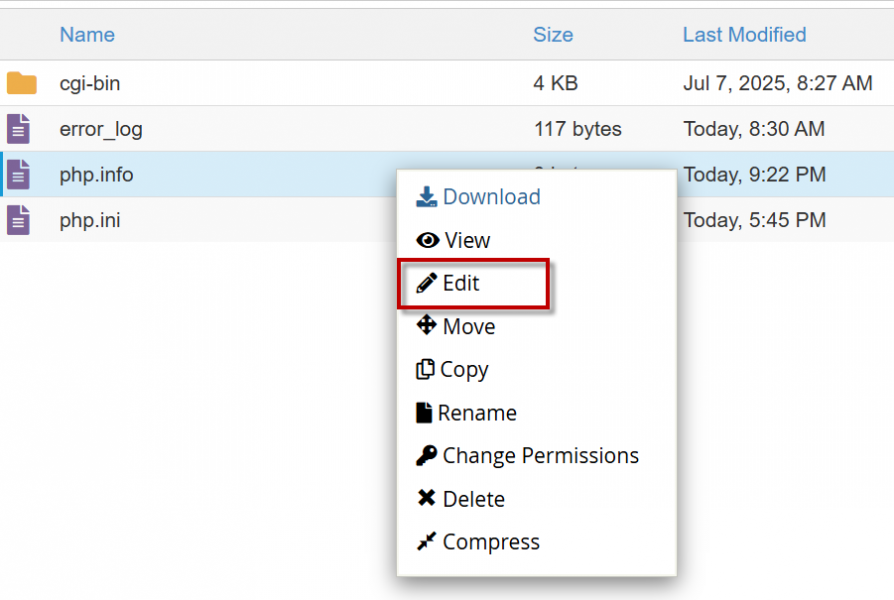Sort files by Name column header

(87, 35)
